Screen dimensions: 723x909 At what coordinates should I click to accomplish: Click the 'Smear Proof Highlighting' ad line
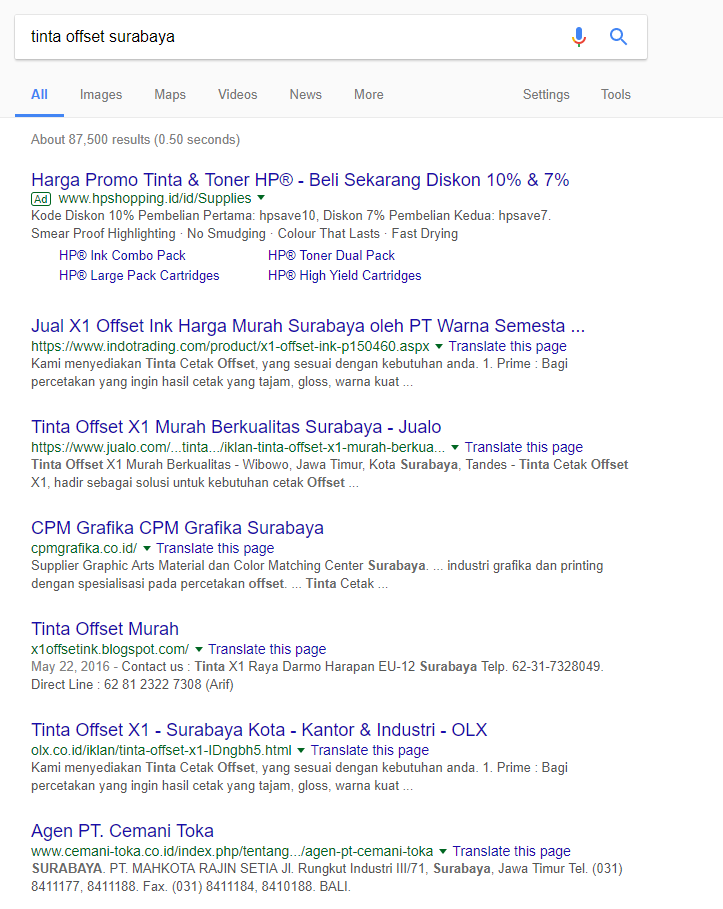tap(244, 234)
